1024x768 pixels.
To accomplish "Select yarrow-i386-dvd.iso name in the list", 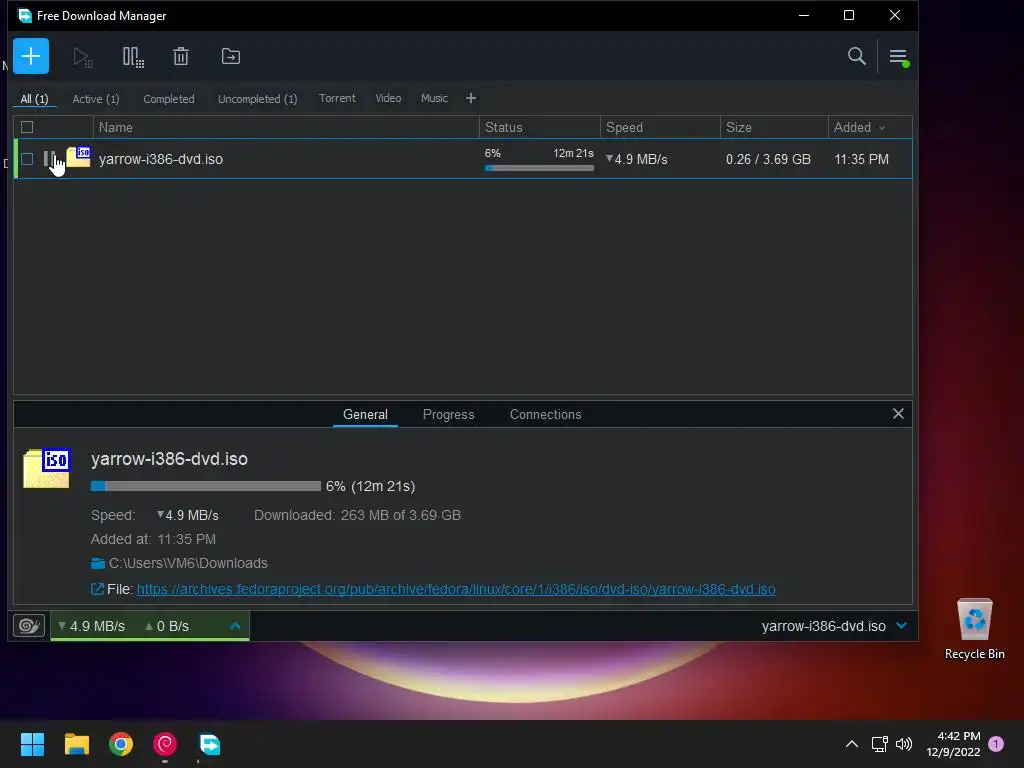I will point(161,159).
